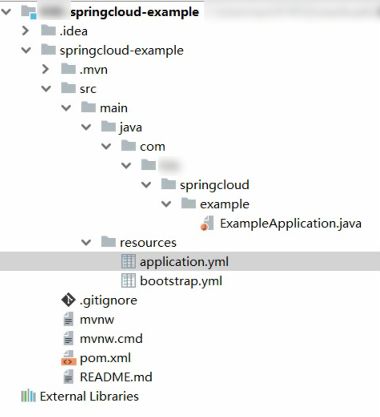
Task: Expand the .idea folder
Action: tap(25, 31)
